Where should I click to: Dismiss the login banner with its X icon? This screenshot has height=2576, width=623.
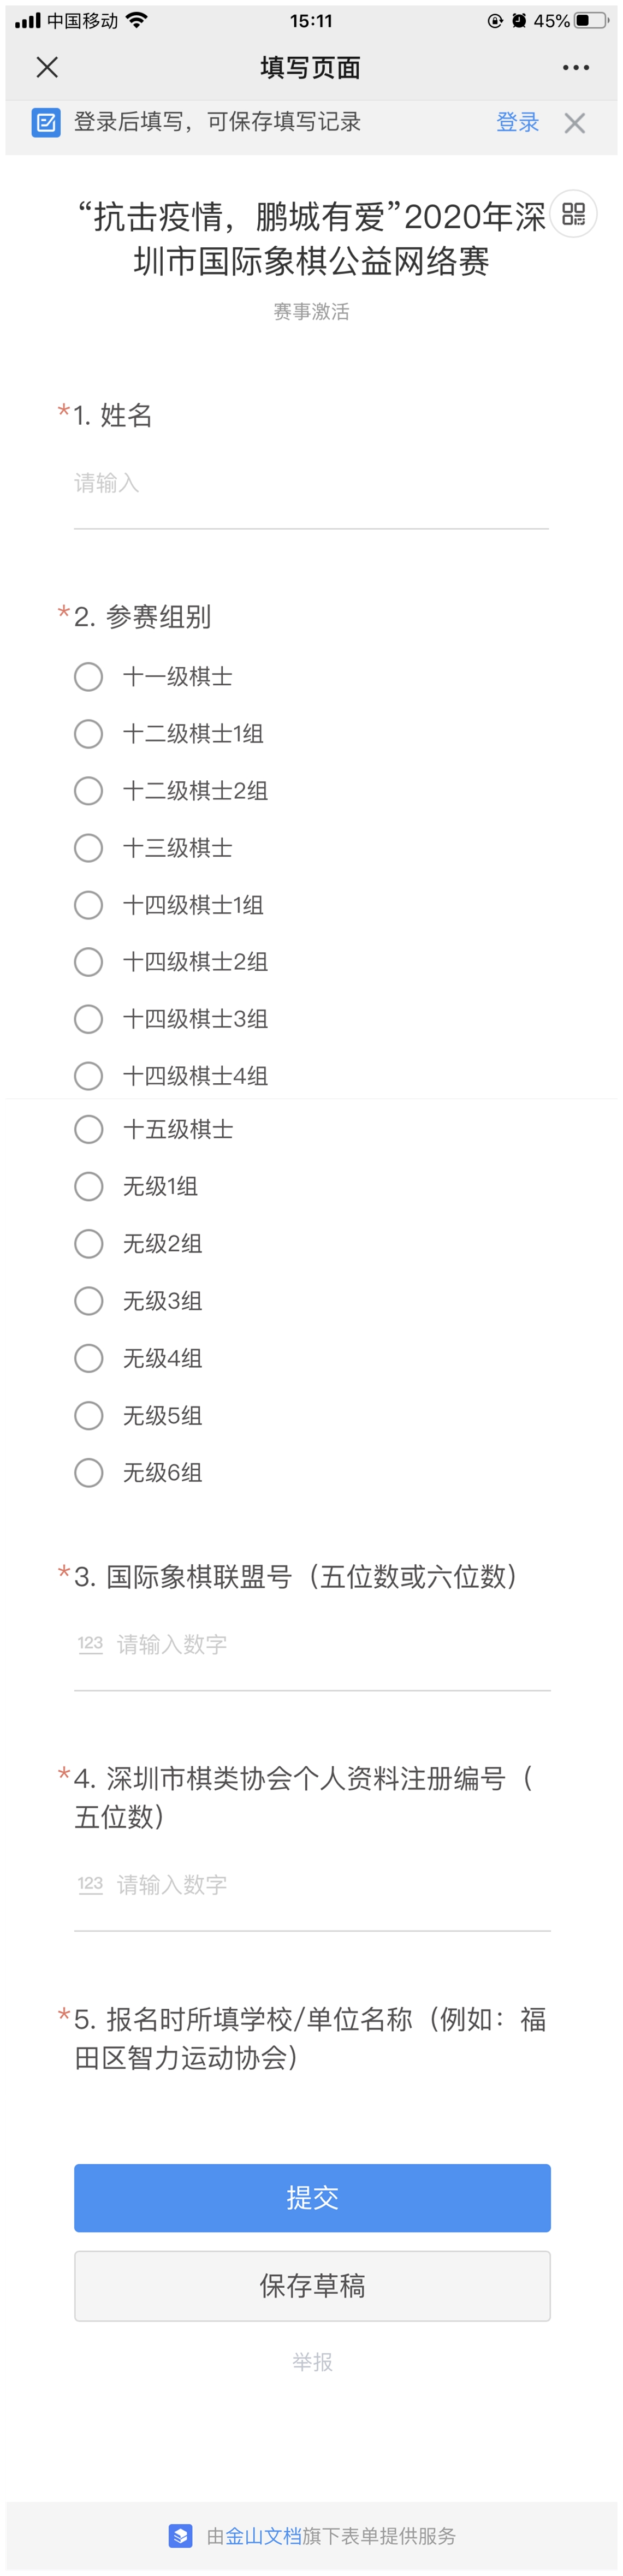576,122
